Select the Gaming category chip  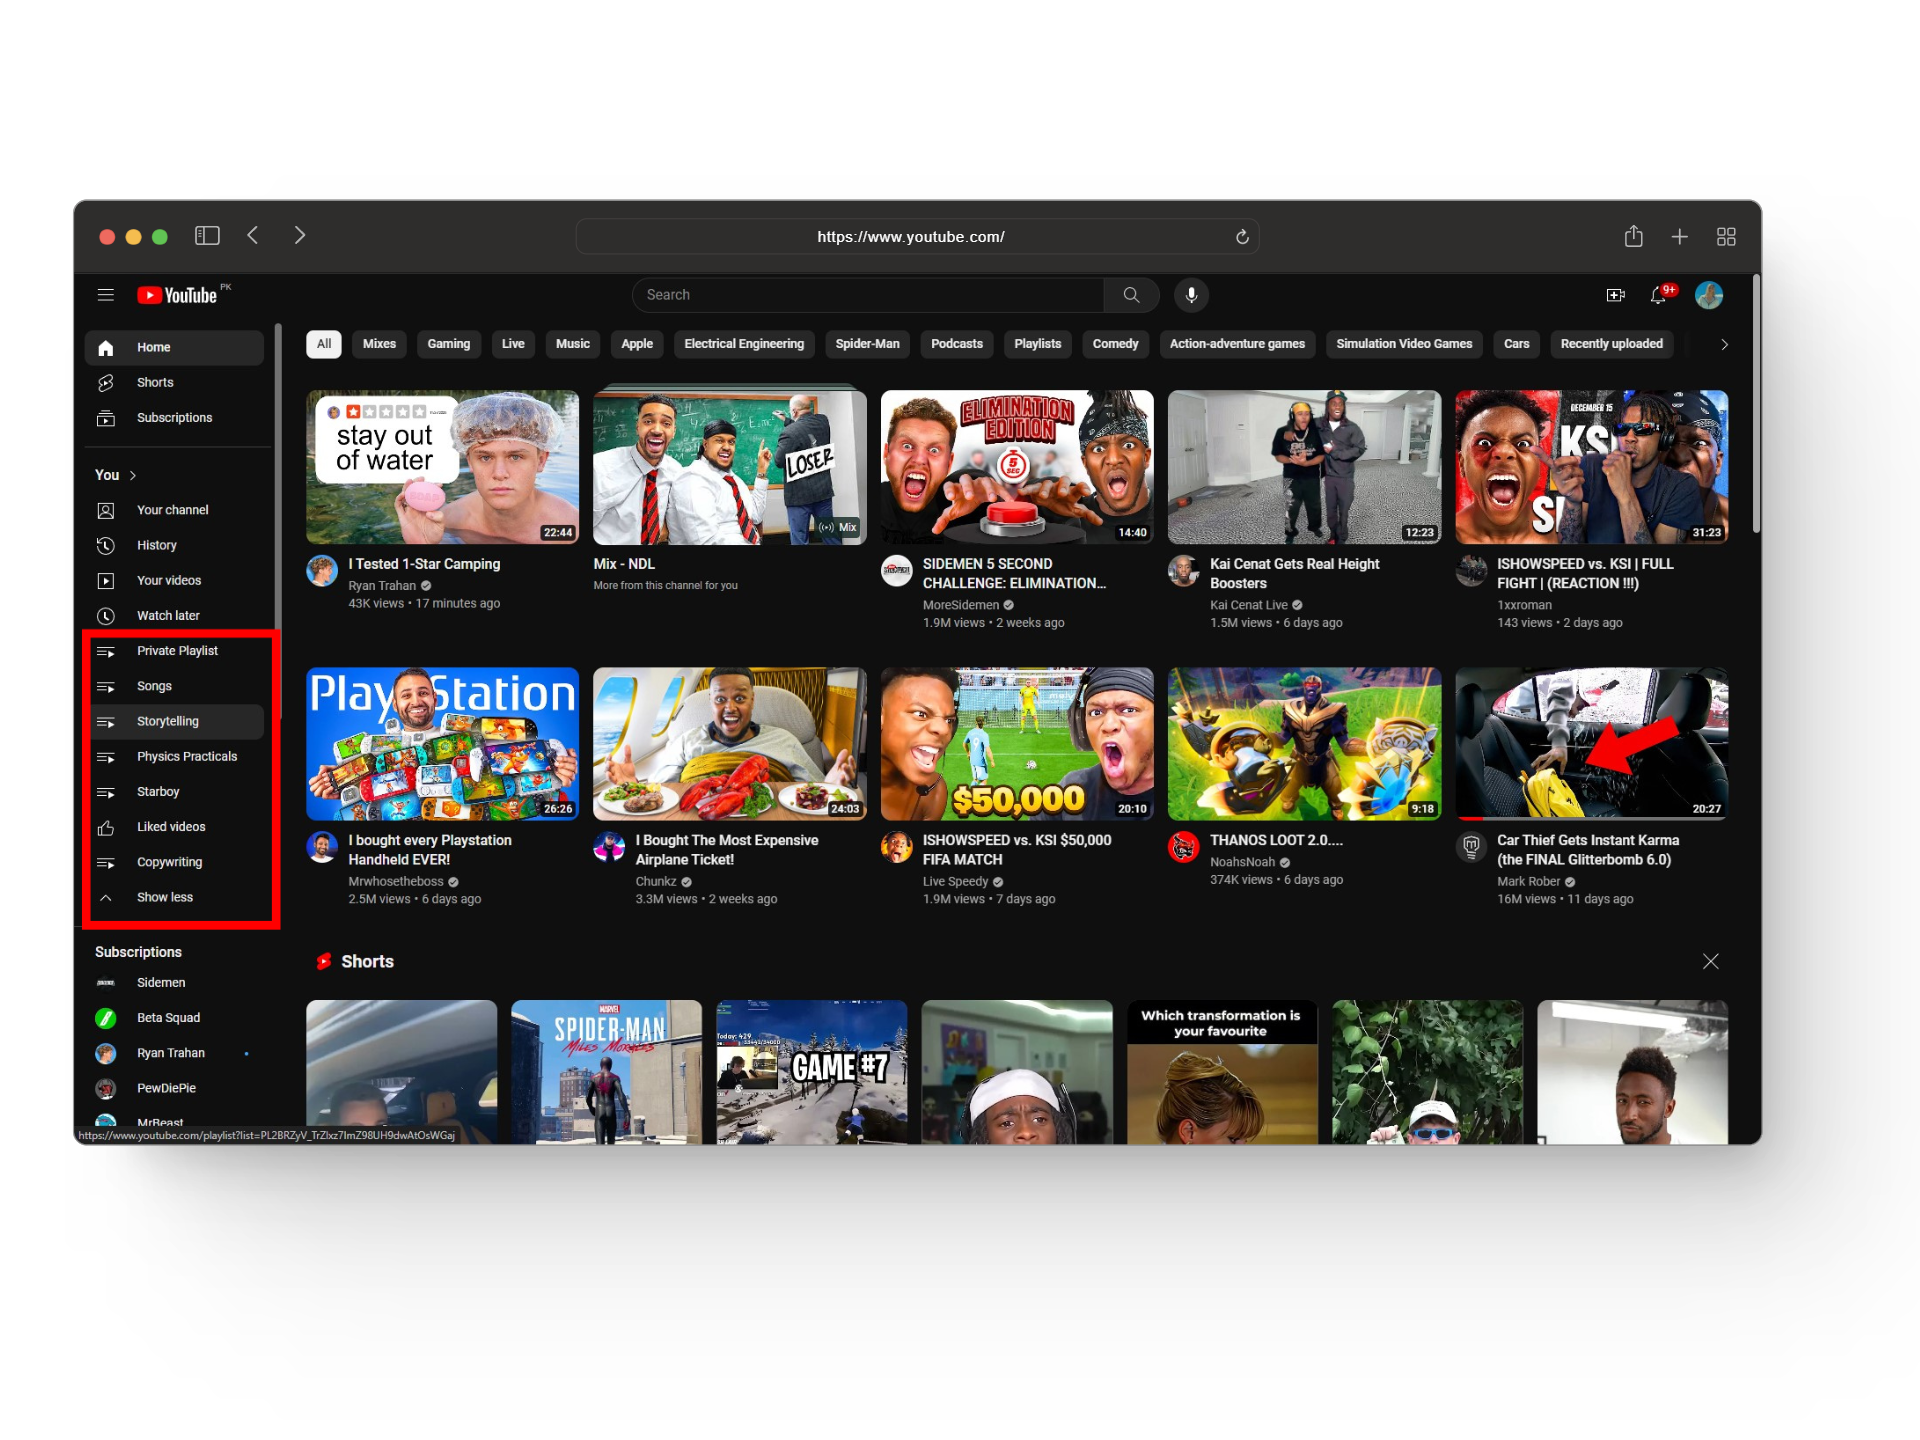[448, 344]
